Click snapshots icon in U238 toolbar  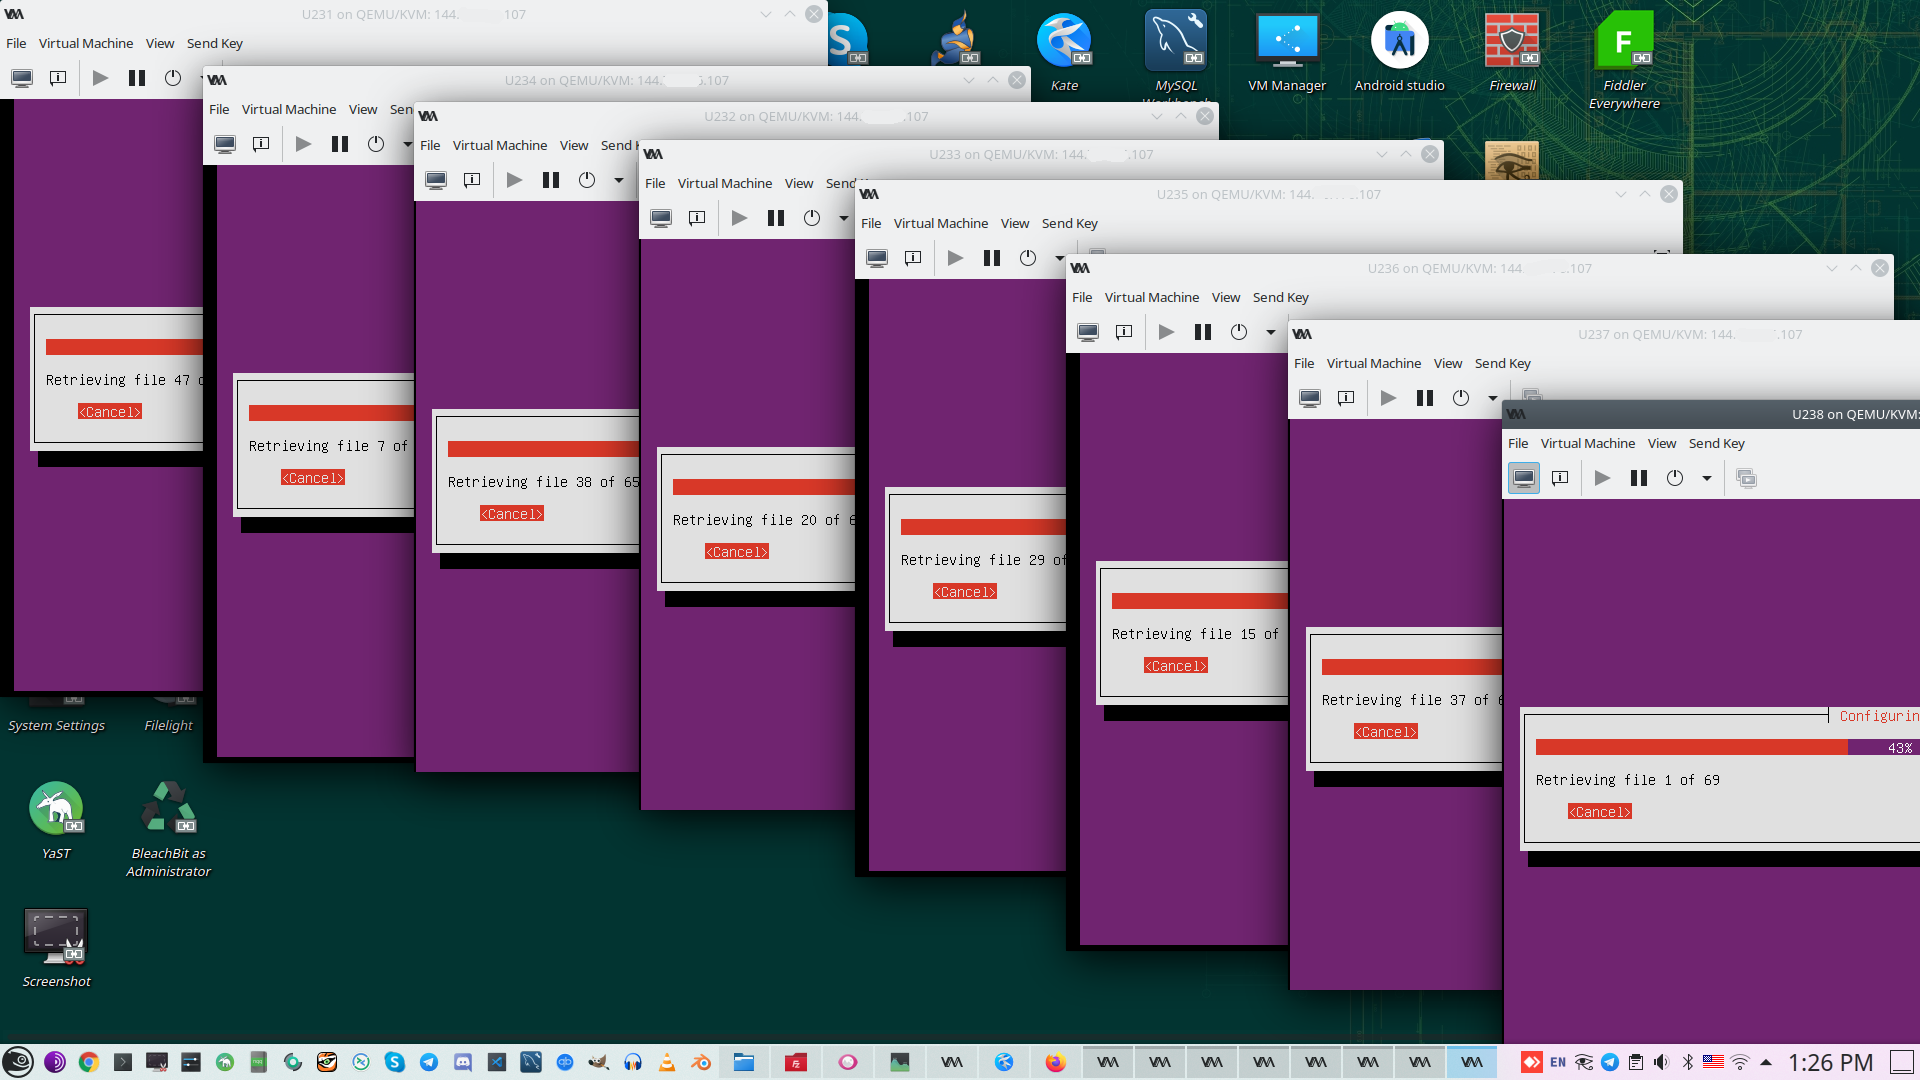(x=1746, y=479)
